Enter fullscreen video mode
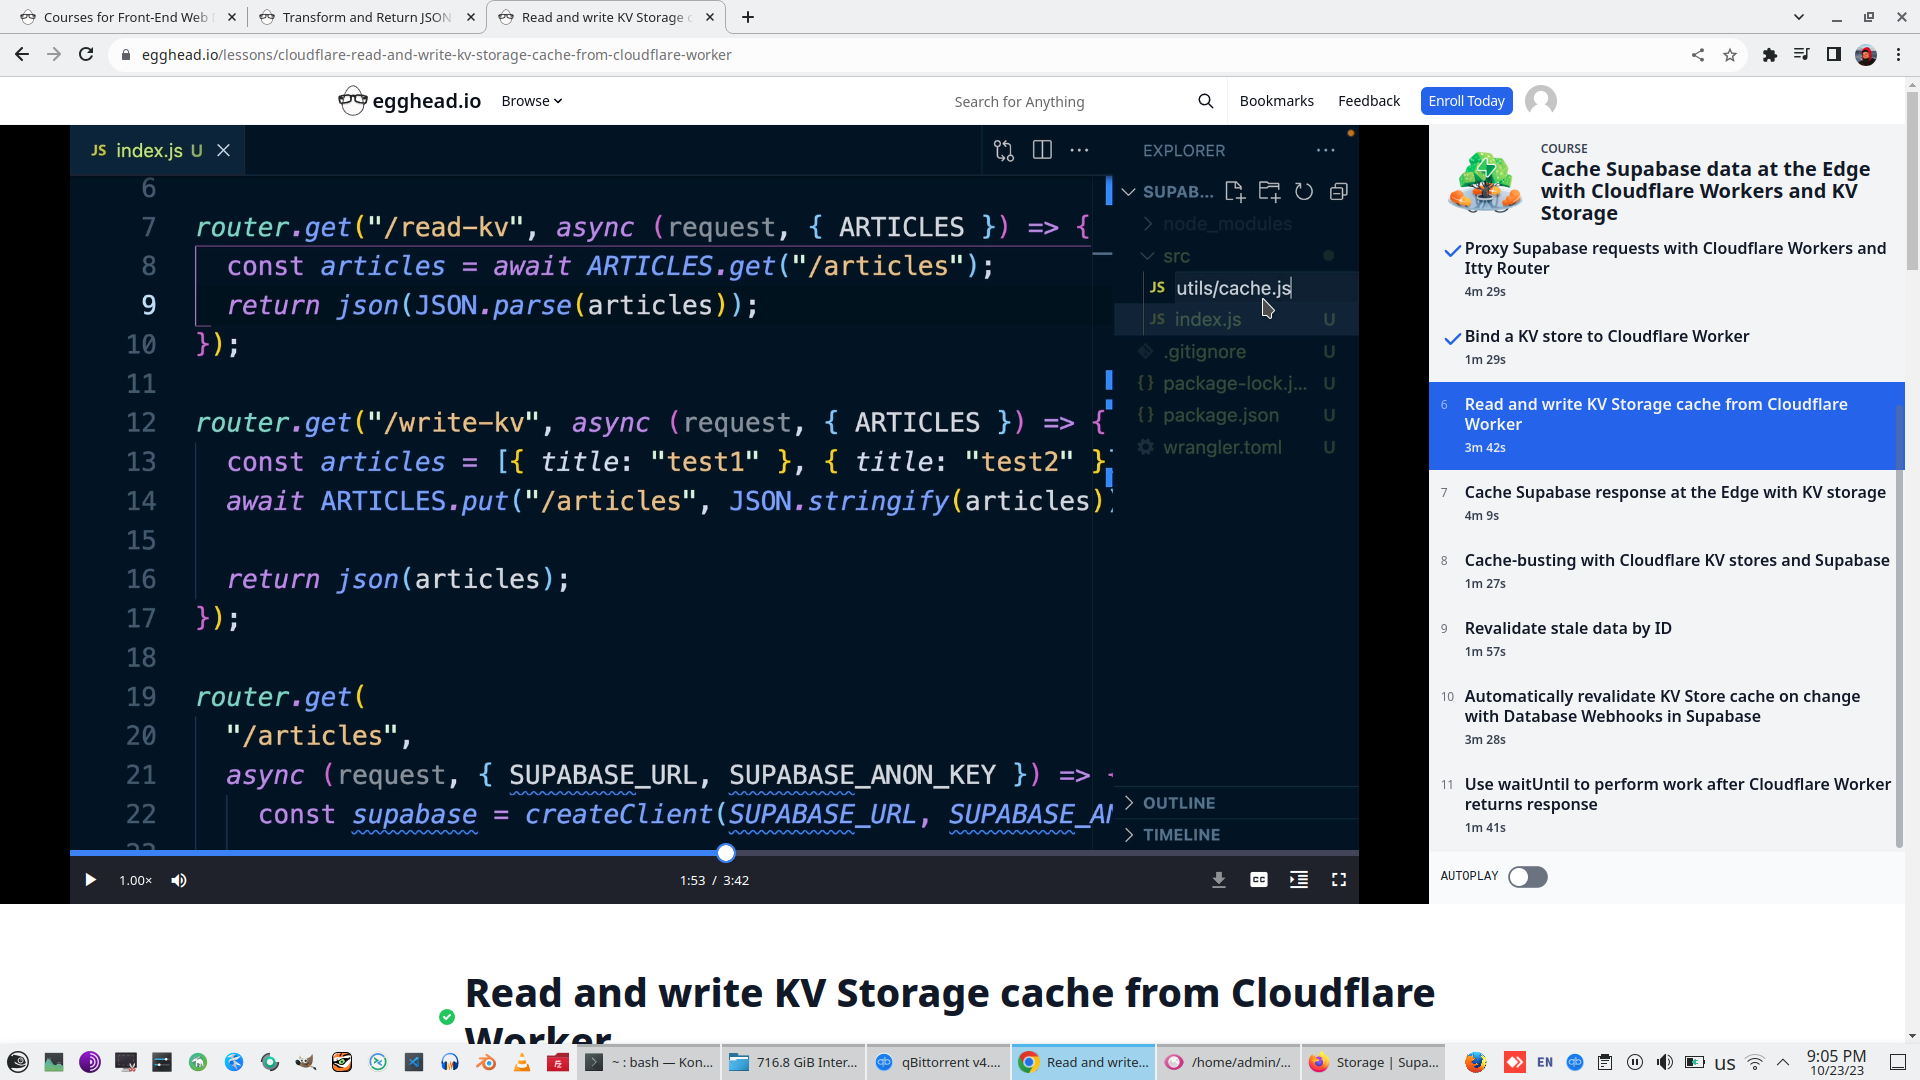 pos(1339,880)
